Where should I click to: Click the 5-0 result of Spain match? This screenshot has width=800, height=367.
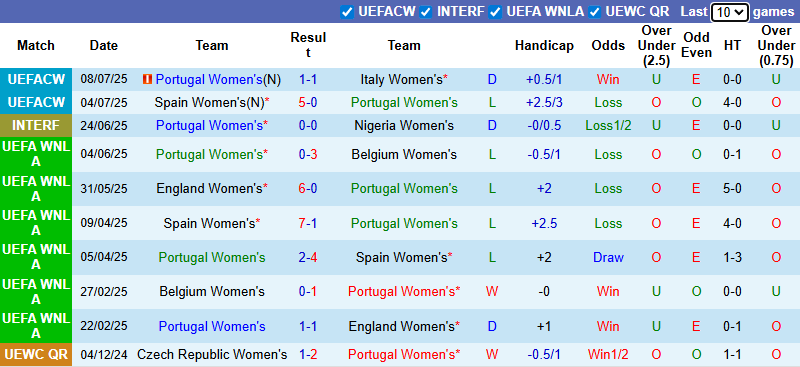[x=308, y=103]
